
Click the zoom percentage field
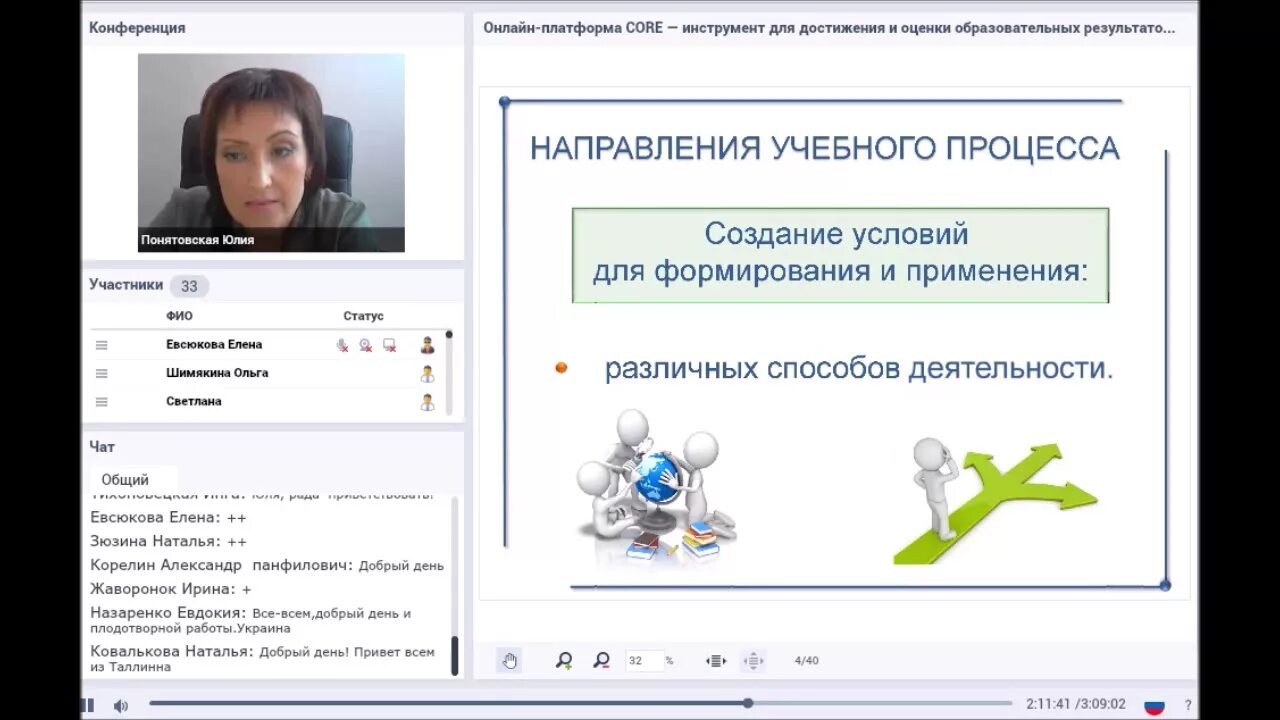click(x=644, y=660)
